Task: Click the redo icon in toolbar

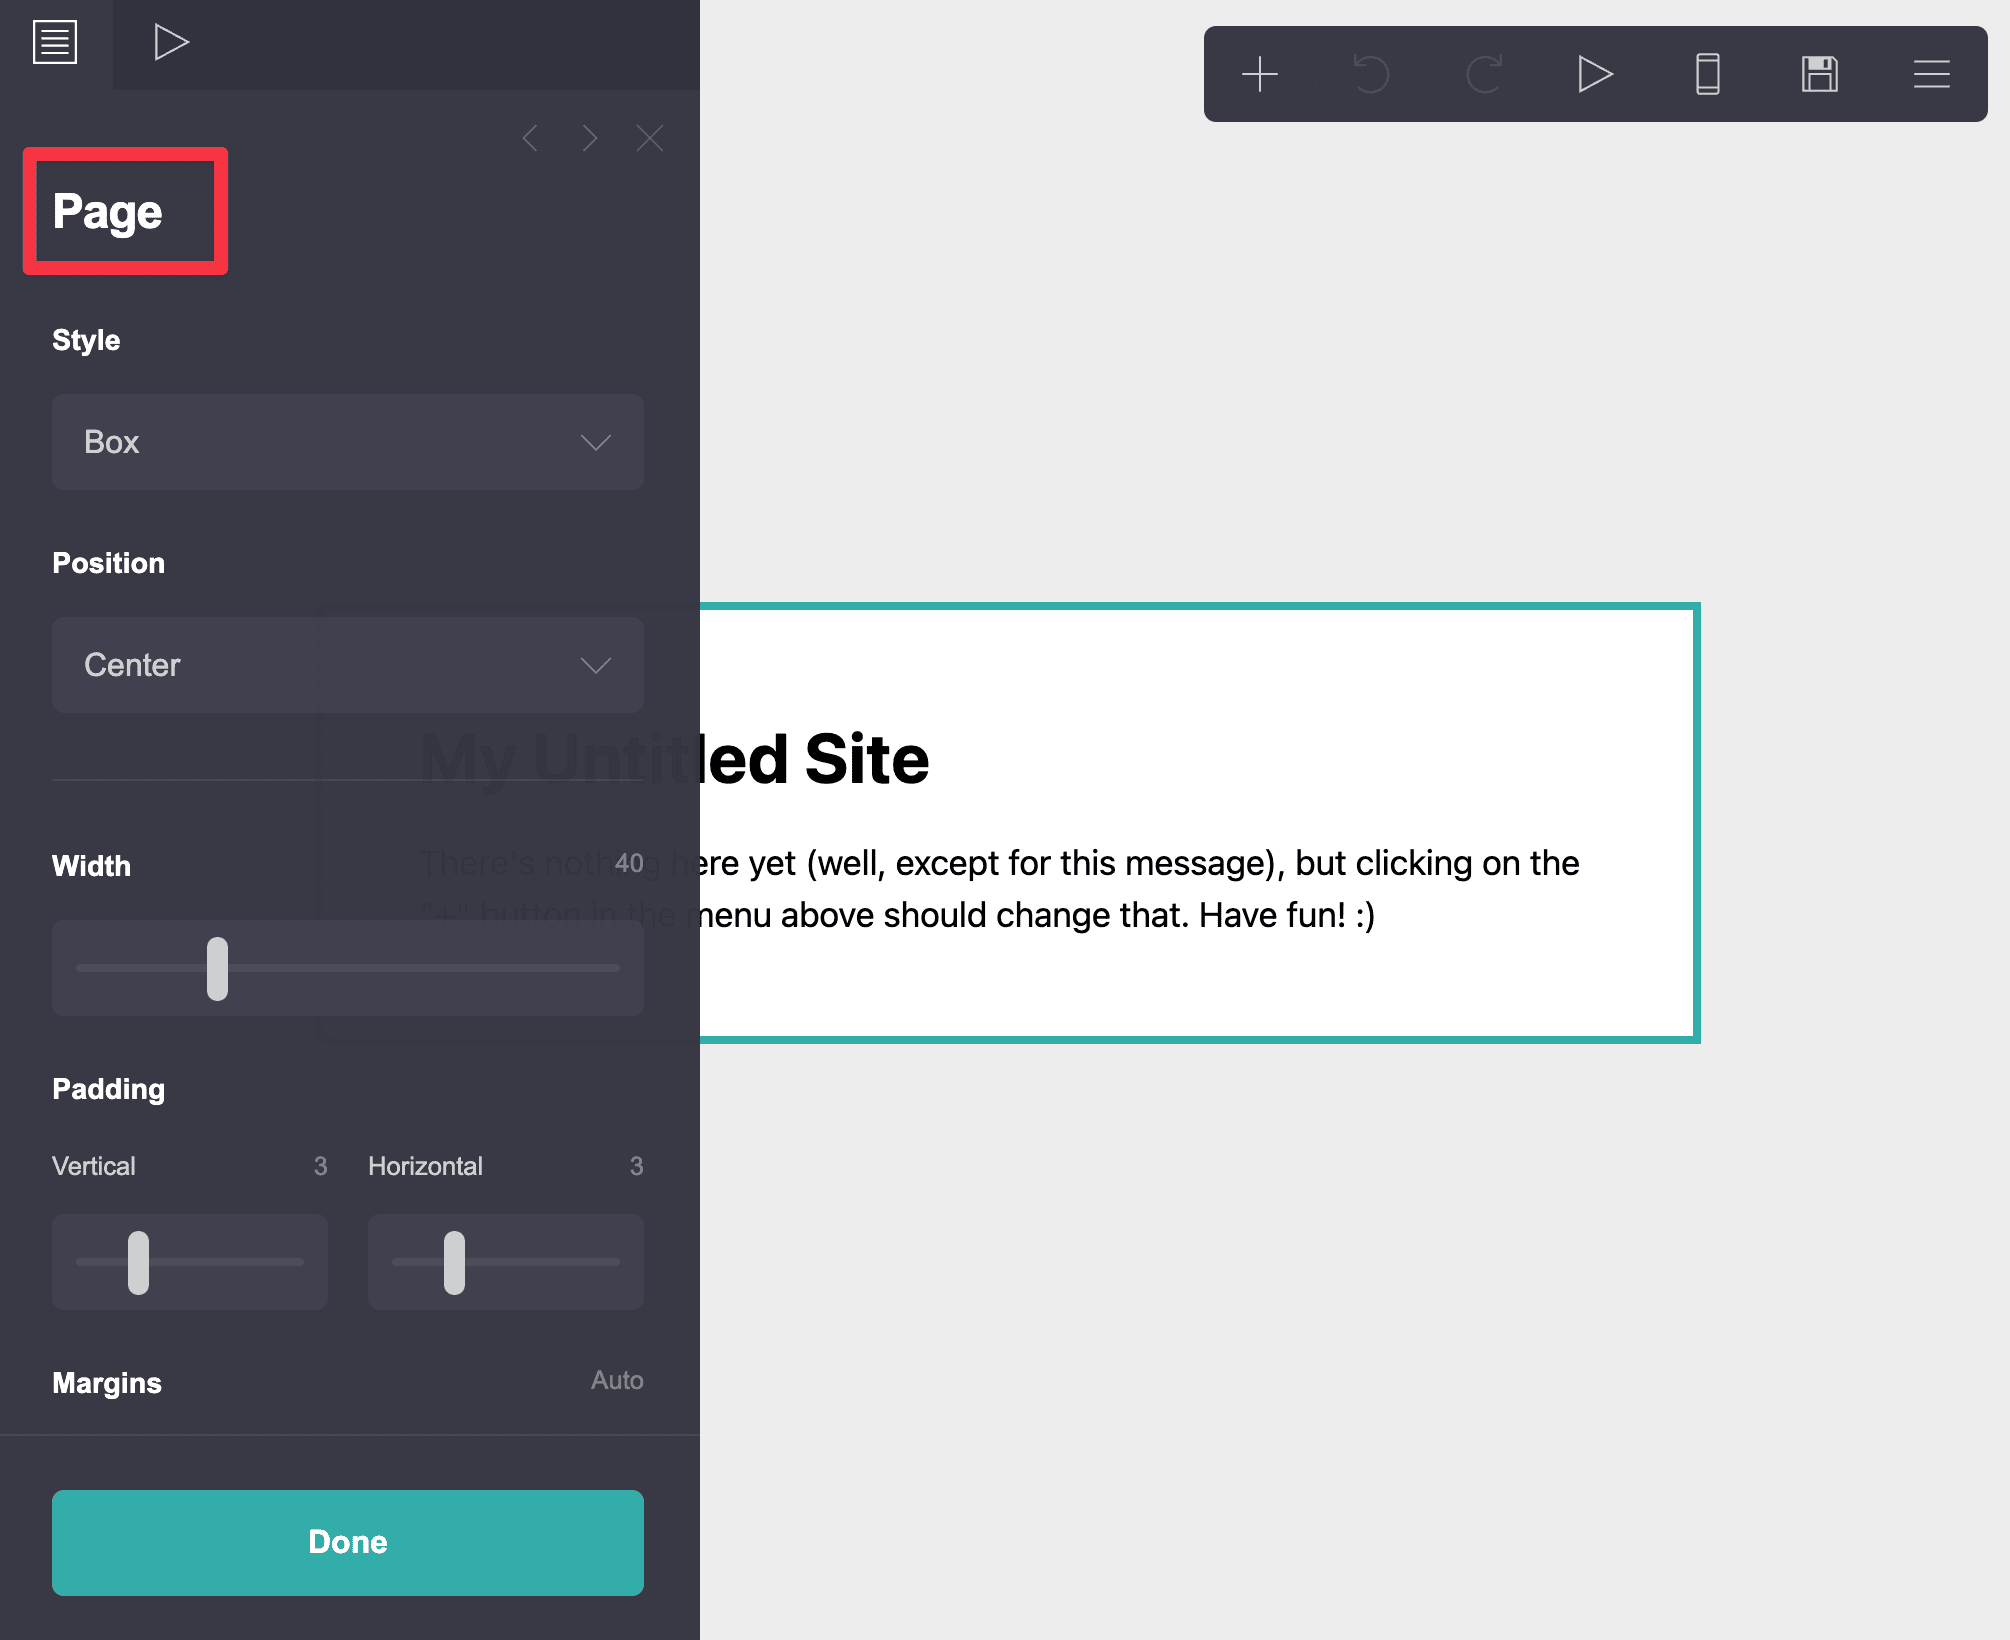Action: coord(1482,75)
